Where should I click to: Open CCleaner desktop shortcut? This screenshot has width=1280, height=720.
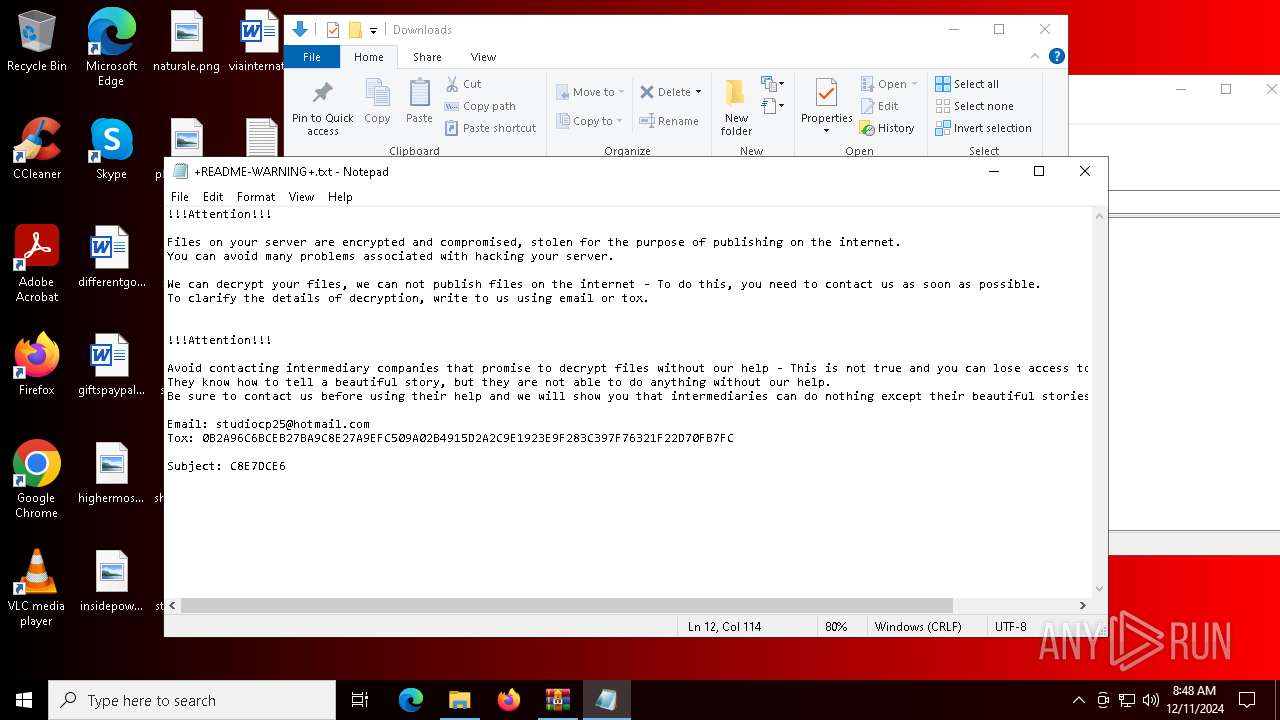(x=37, y=149)
